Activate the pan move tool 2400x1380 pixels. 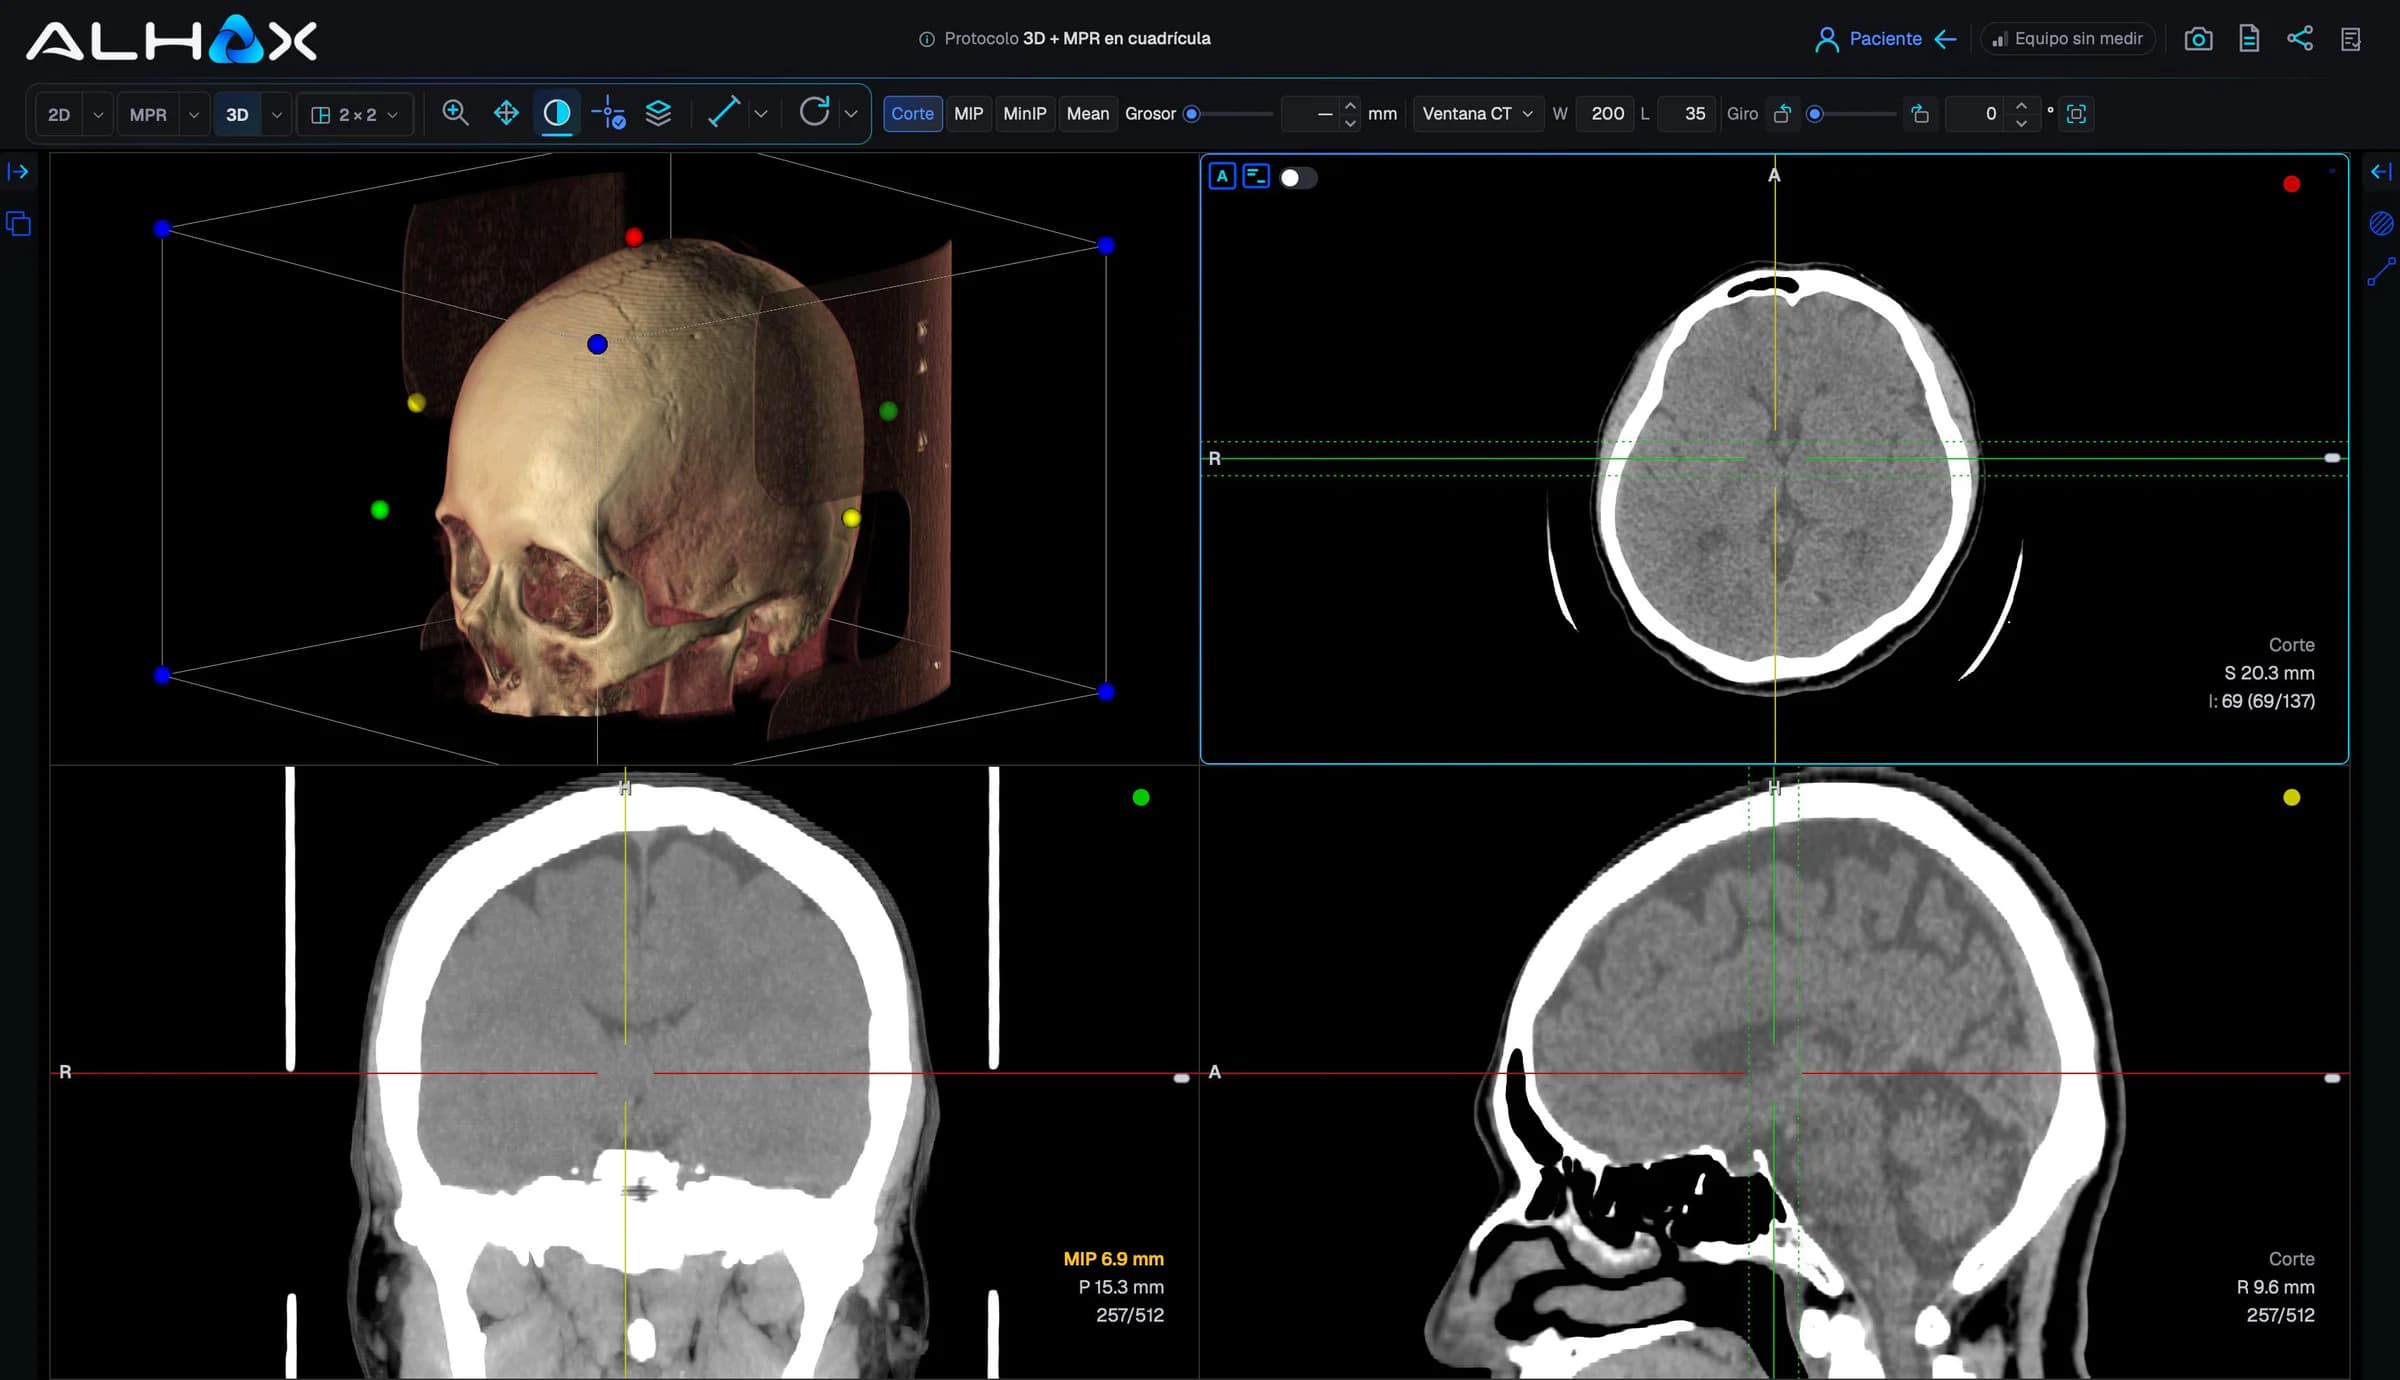click(506, 113)
